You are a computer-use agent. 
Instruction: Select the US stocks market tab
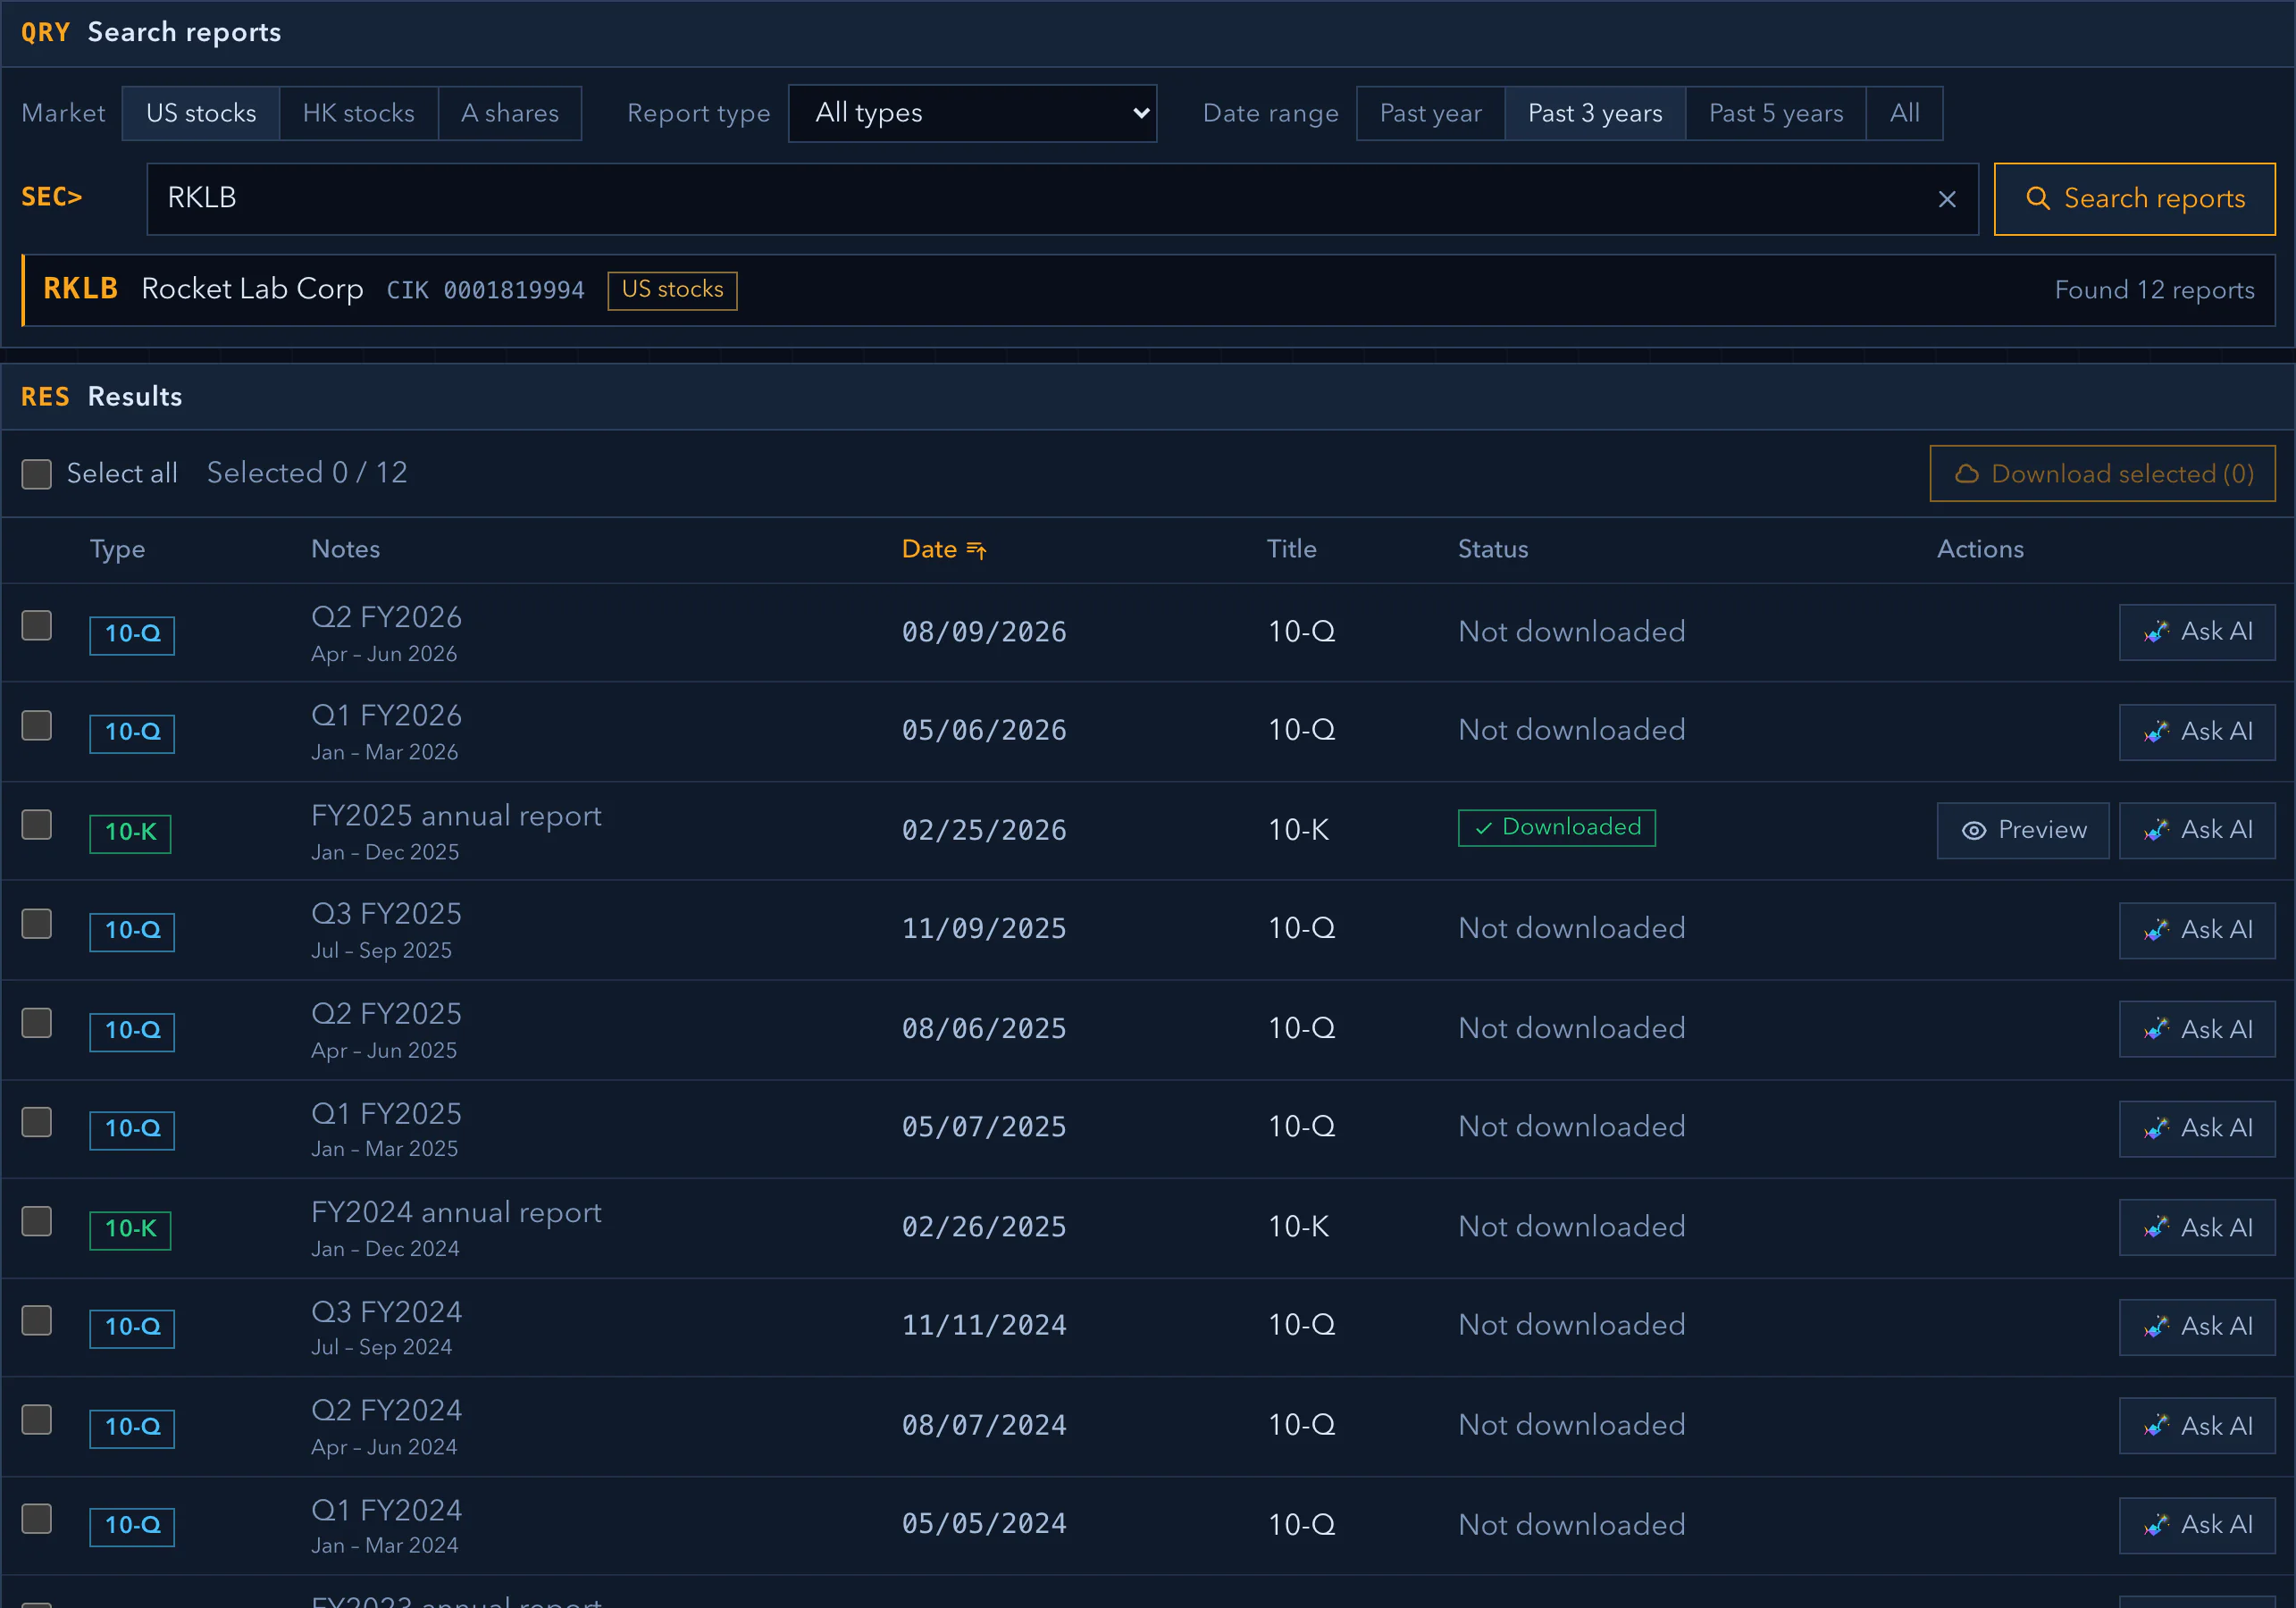tap(201, 113)
